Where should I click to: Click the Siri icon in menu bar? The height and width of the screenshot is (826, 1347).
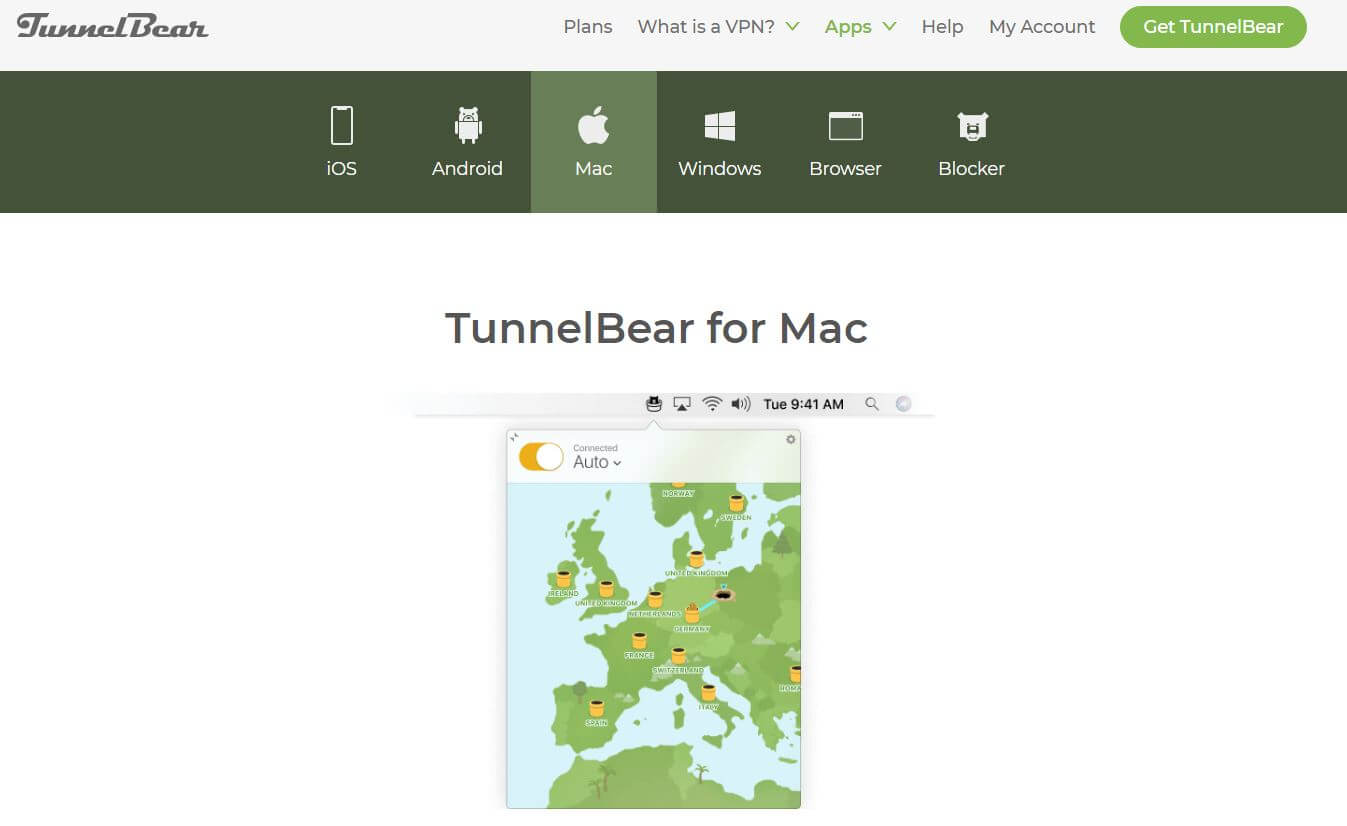point(903,404)
